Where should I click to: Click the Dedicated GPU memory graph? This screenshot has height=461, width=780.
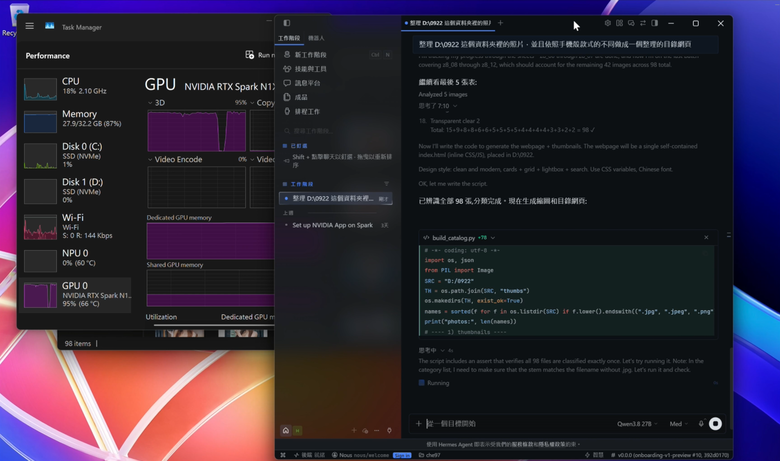click(210, 241)
